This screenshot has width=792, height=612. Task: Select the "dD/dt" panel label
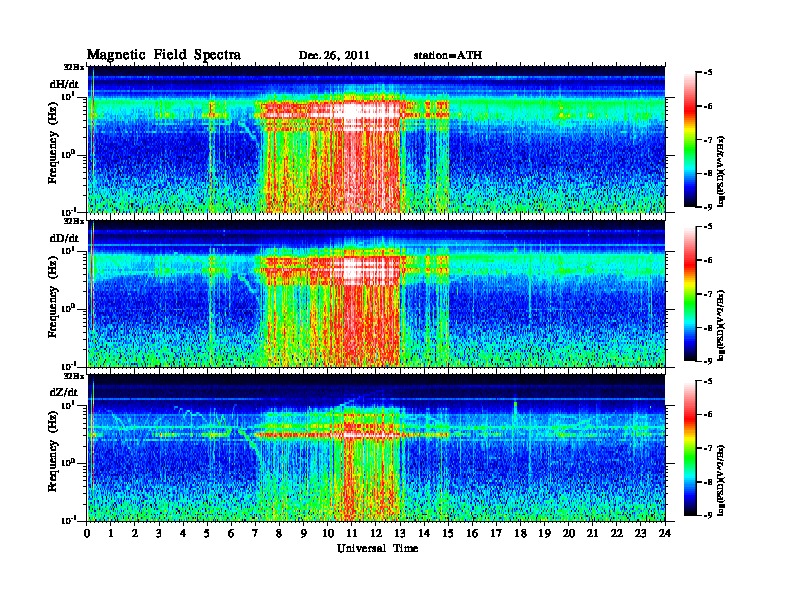64,238
